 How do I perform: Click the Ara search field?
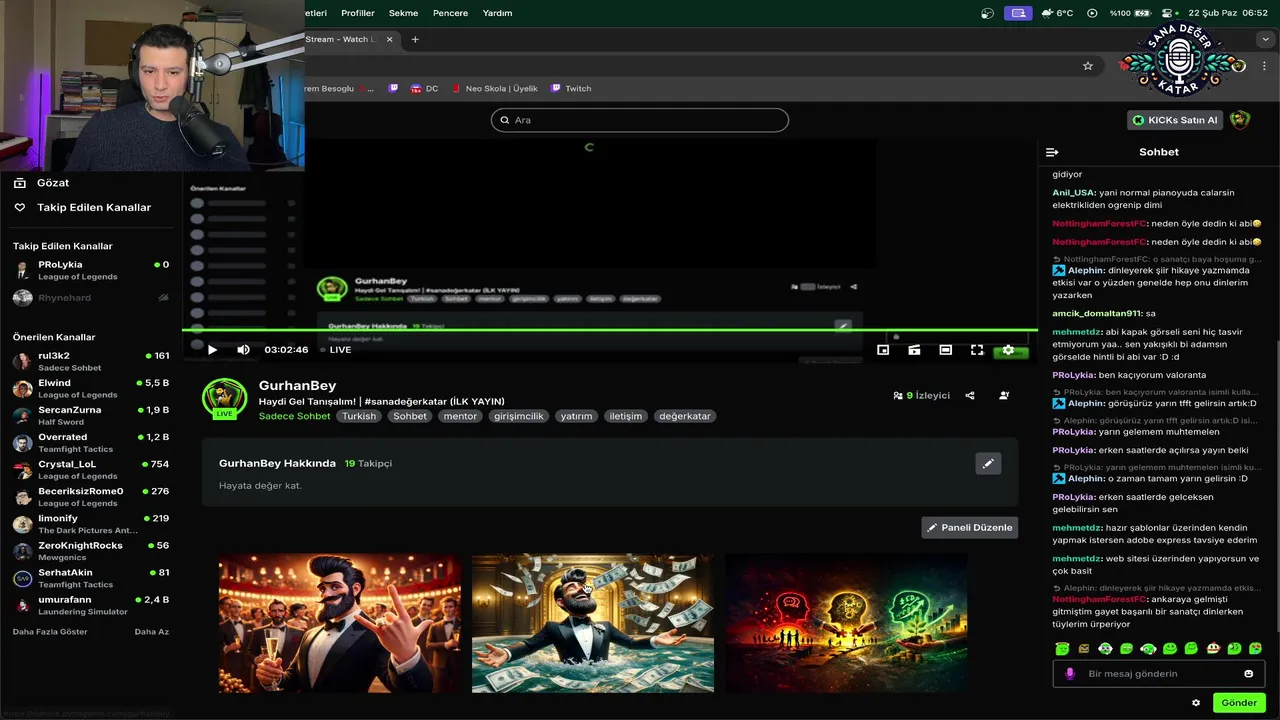point(640,120)
